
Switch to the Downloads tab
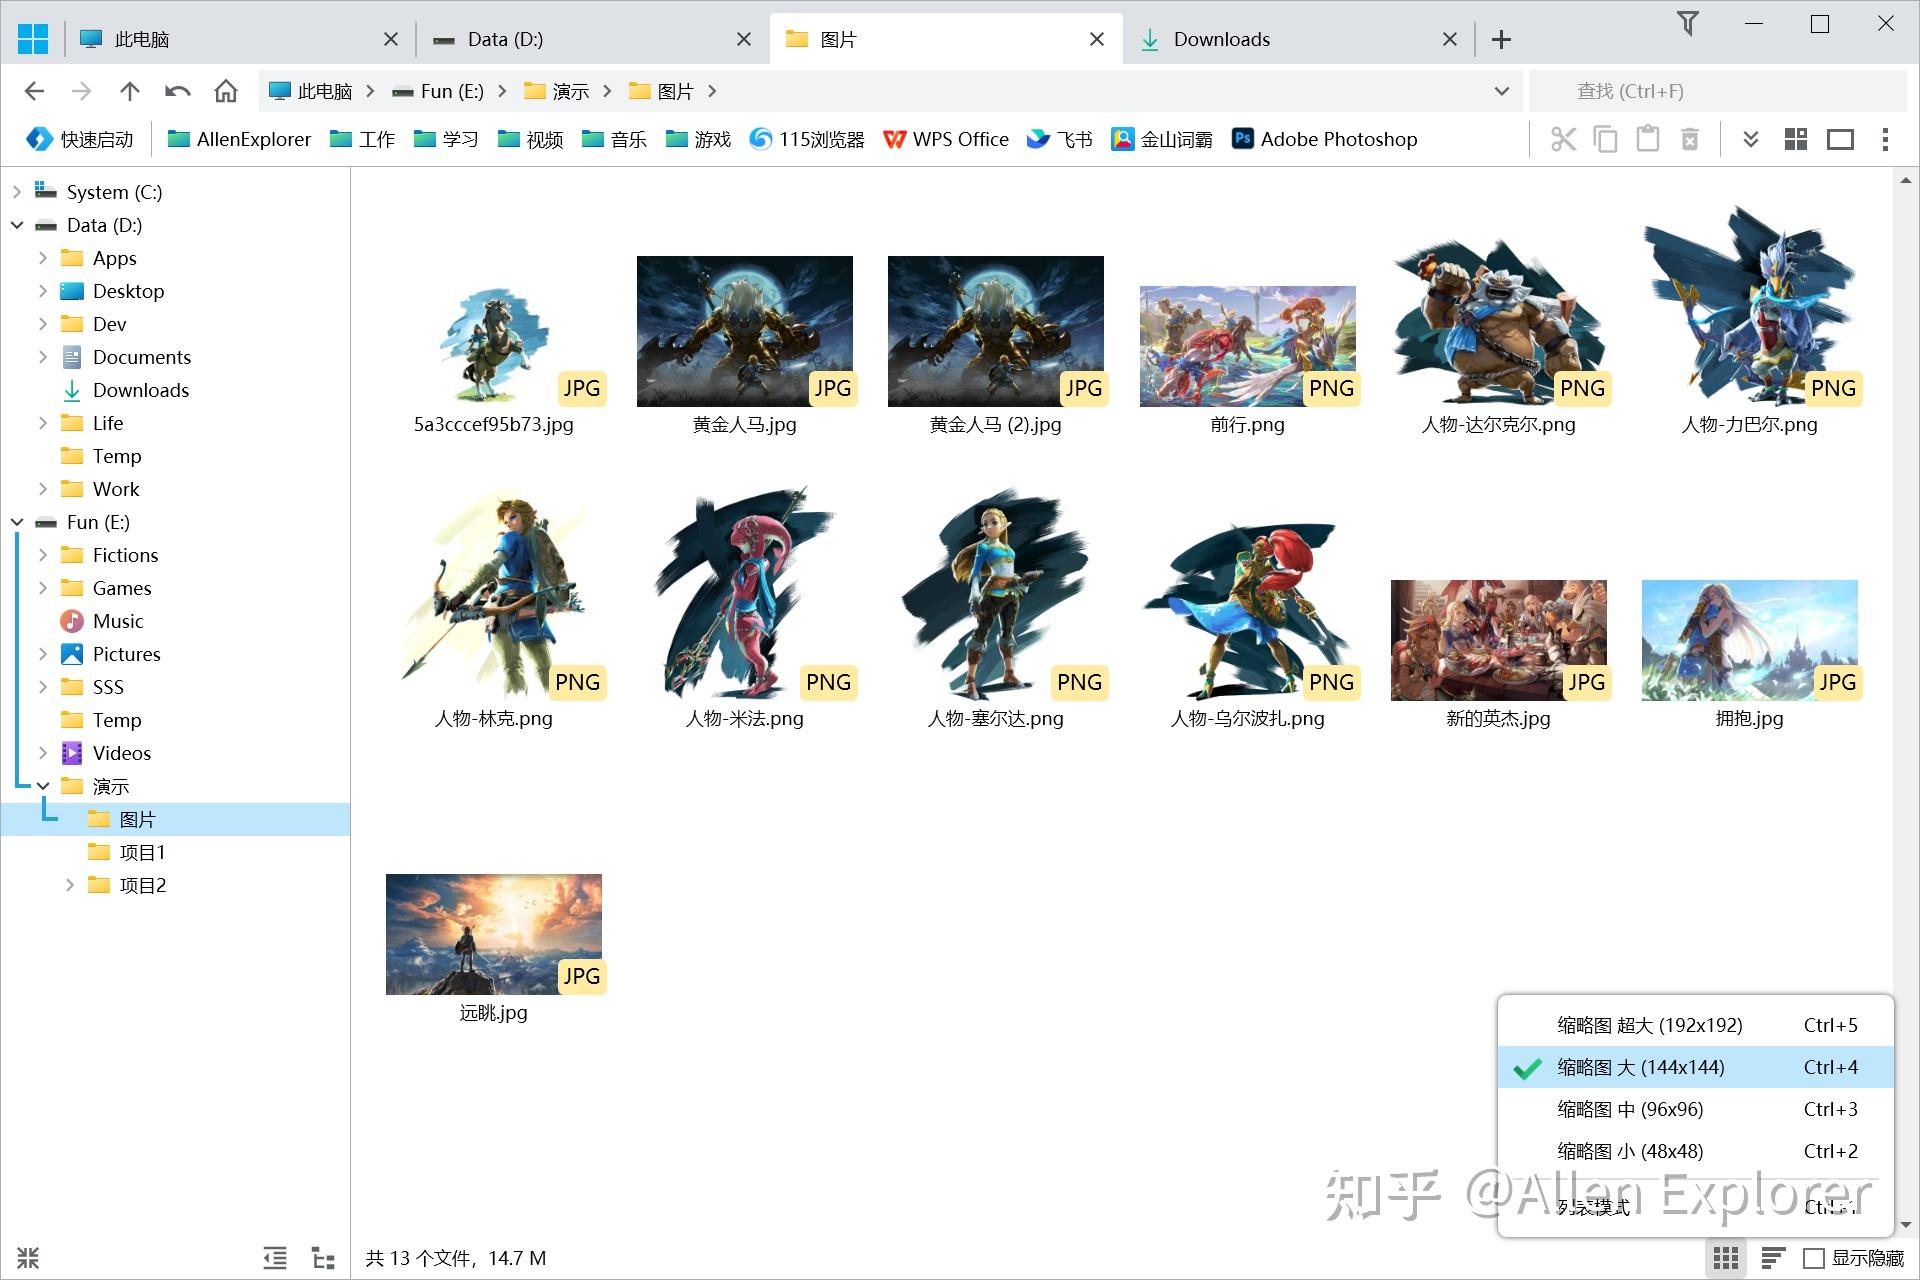pos(1220,39)
